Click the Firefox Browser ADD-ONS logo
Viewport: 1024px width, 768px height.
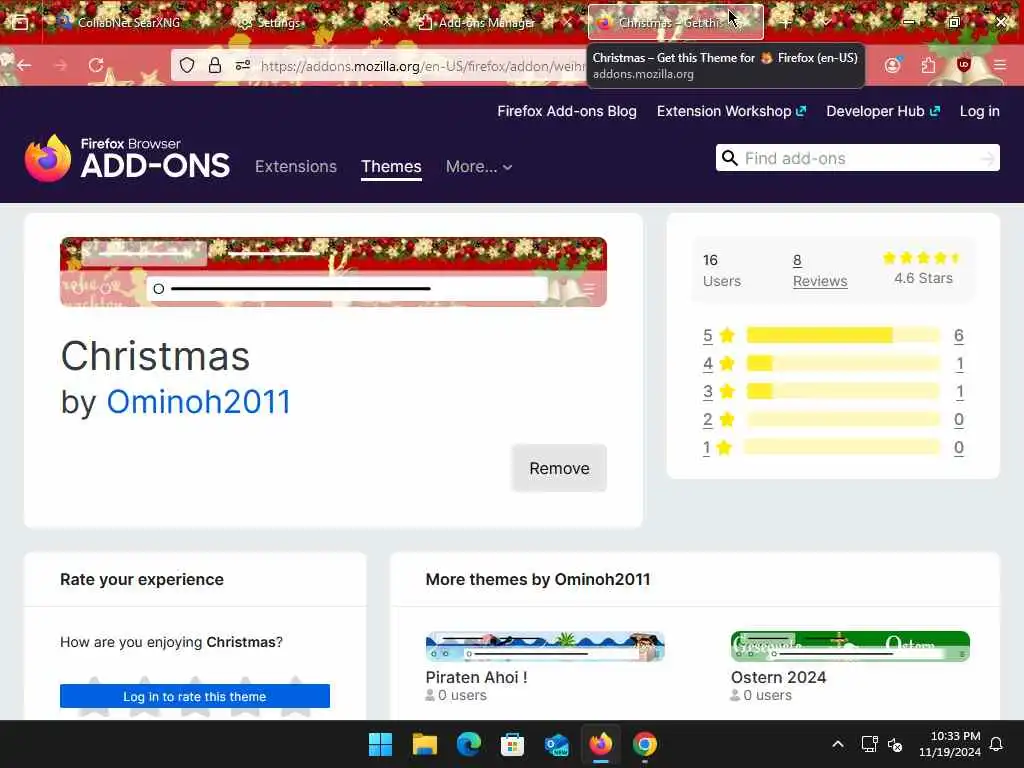pos(127,158)
